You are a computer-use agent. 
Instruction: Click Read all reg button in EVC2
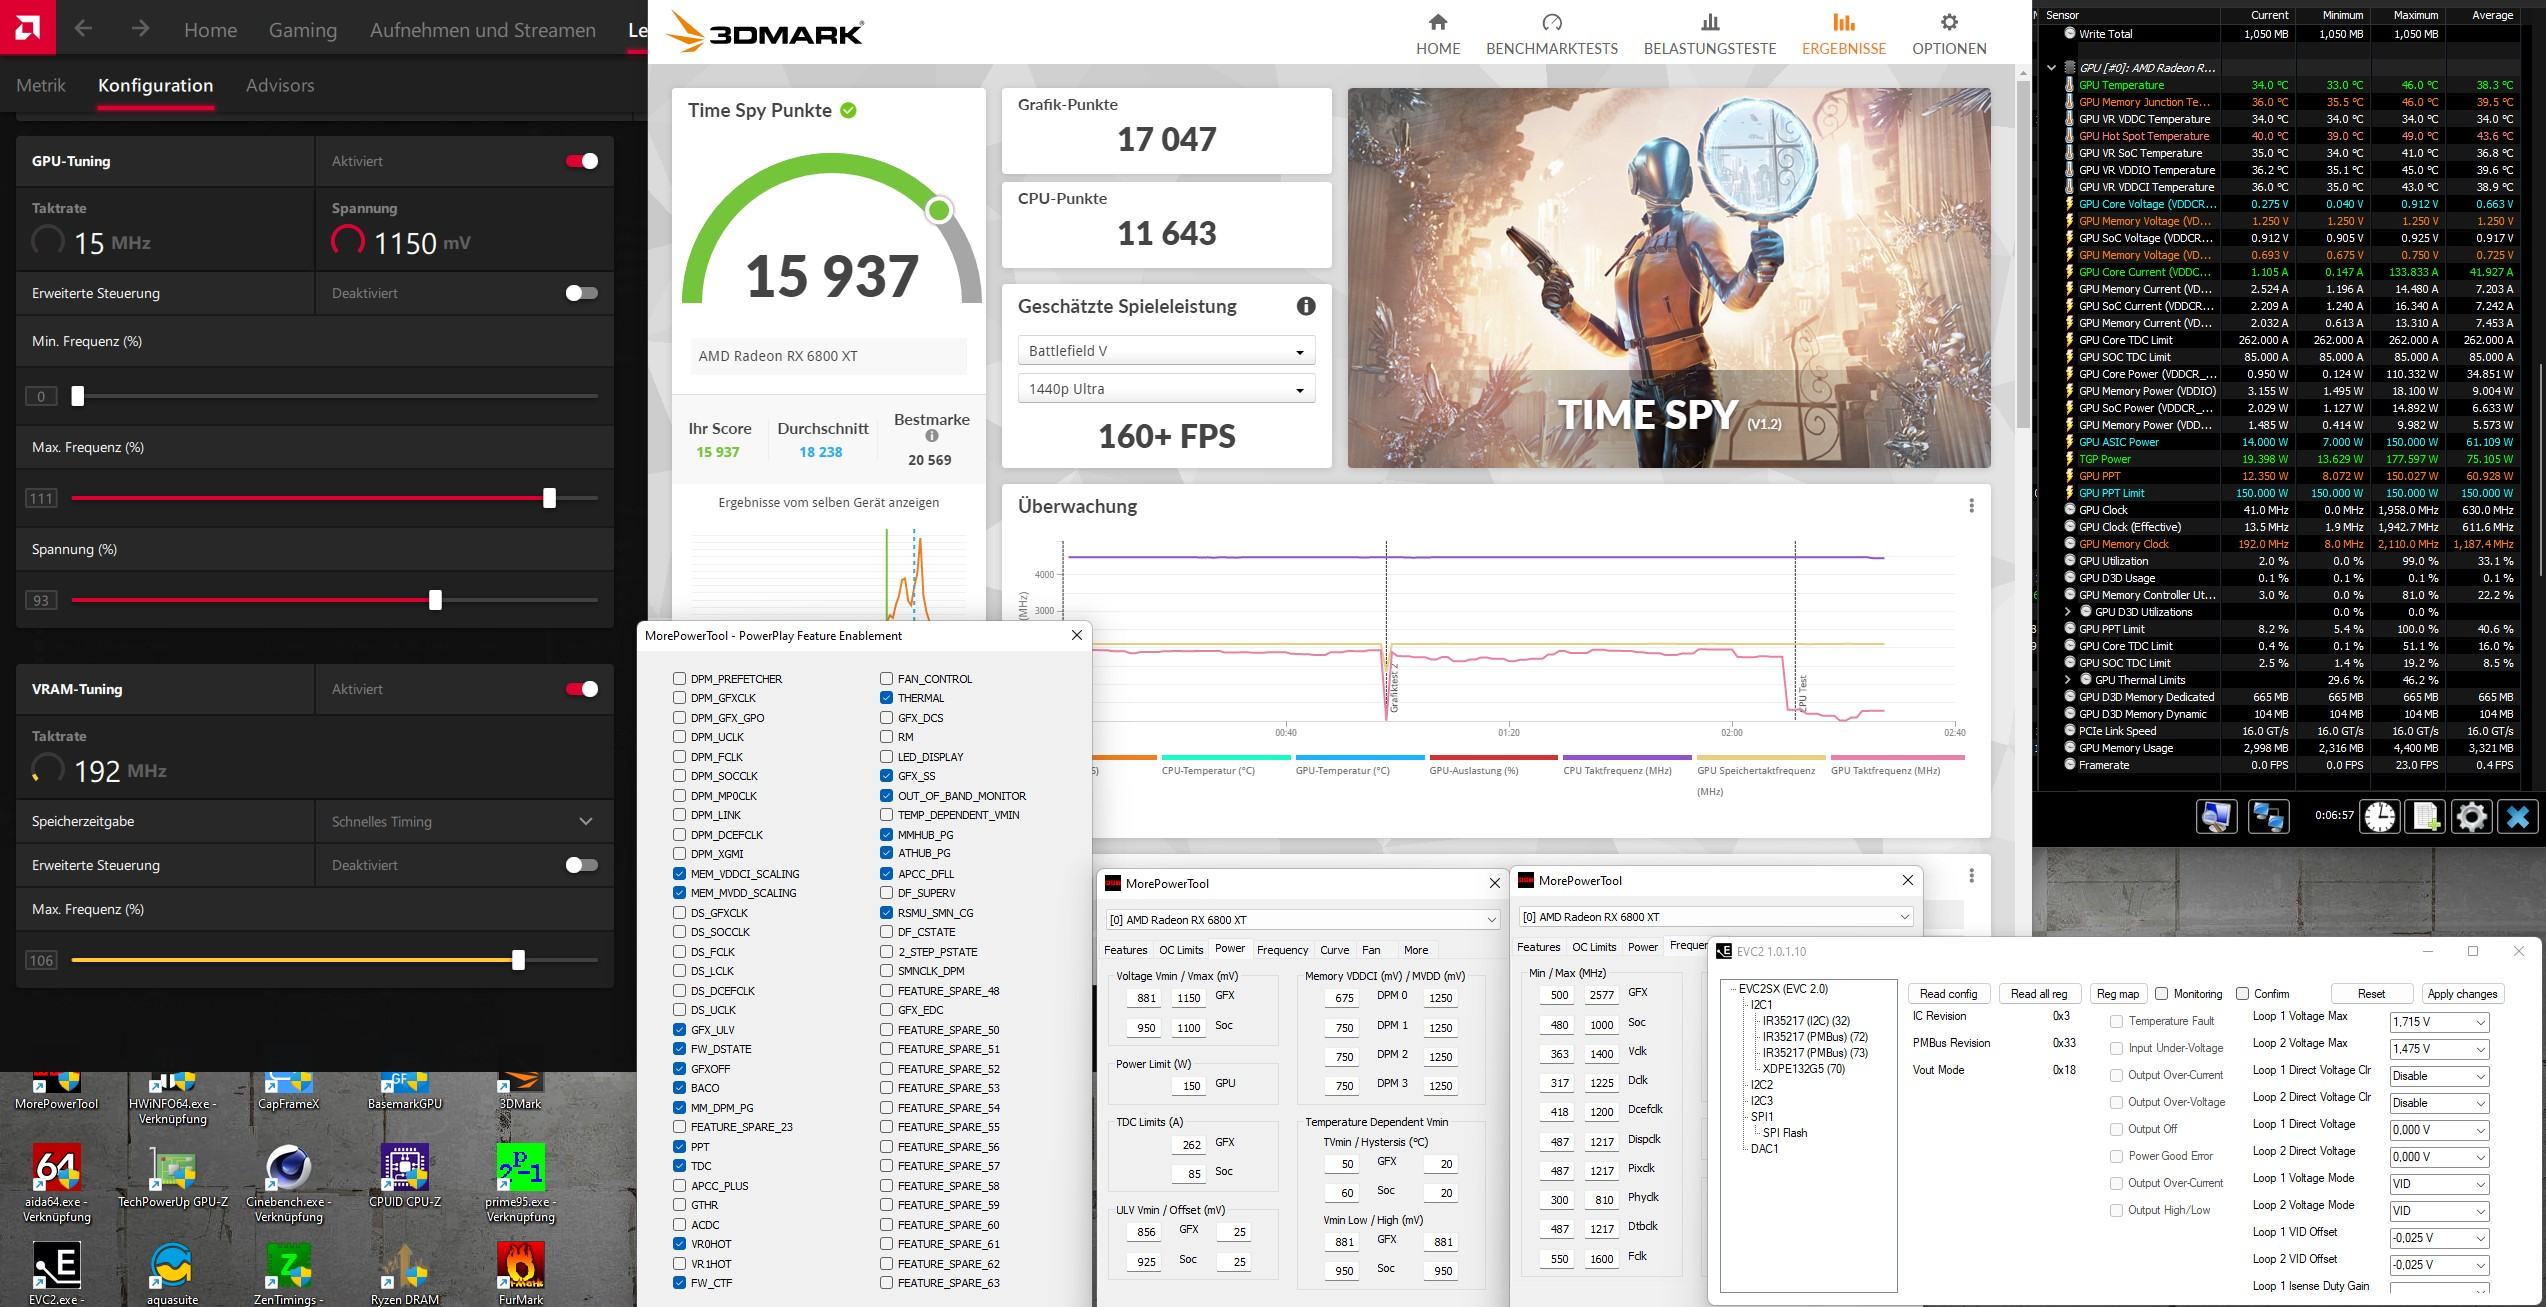point(2039,993)
